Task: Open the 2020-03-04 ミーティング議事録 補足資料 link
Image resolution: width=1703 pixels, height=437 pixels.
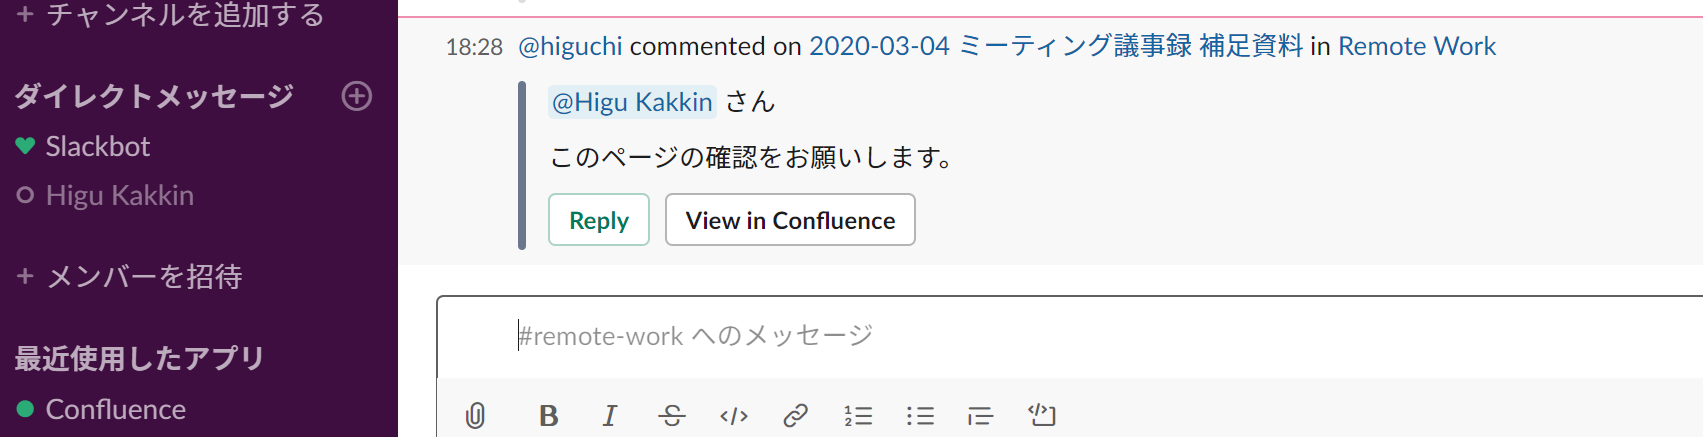Action: click(x=1055, y=46)
